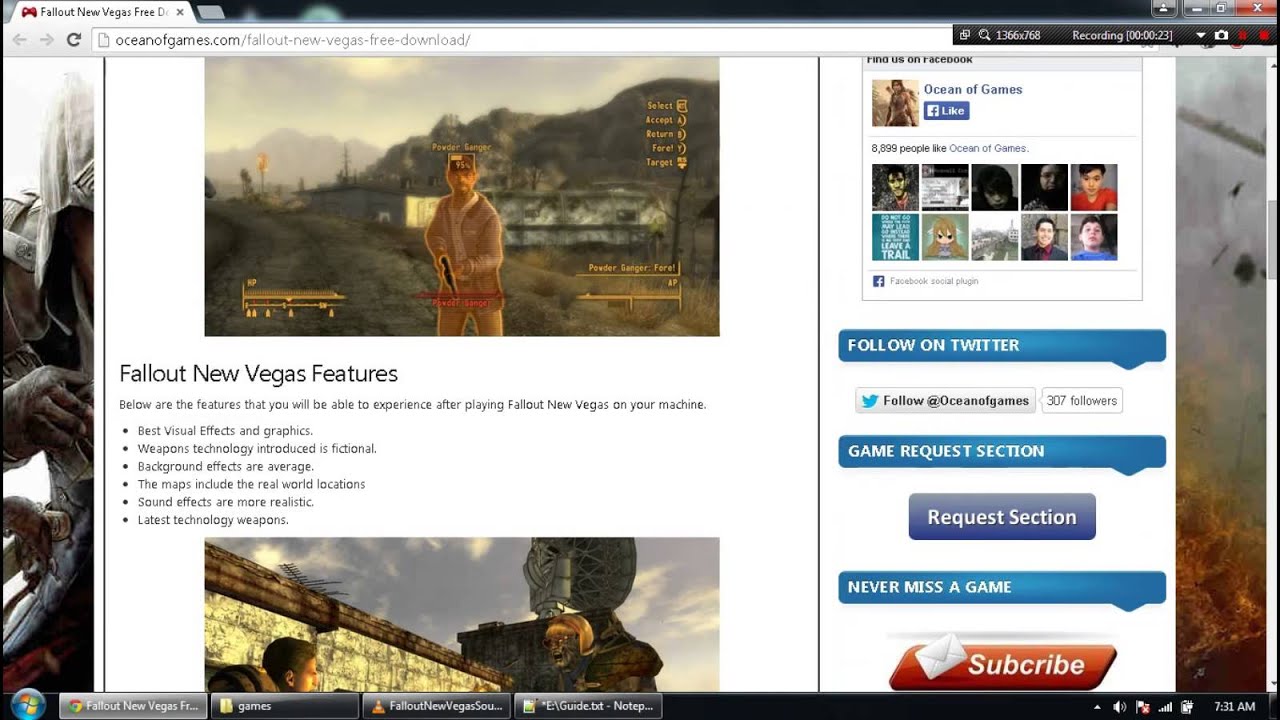Screen dimensions: 1280x720
Task: Click recorder magnifier zoom icon
Action: [985, 35]
